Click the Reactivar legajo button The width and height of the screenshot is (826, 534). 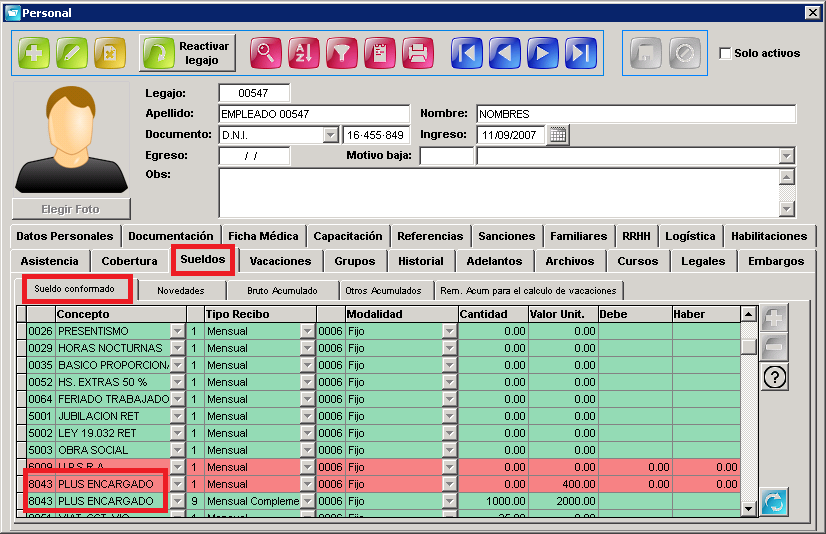(188, 53)
